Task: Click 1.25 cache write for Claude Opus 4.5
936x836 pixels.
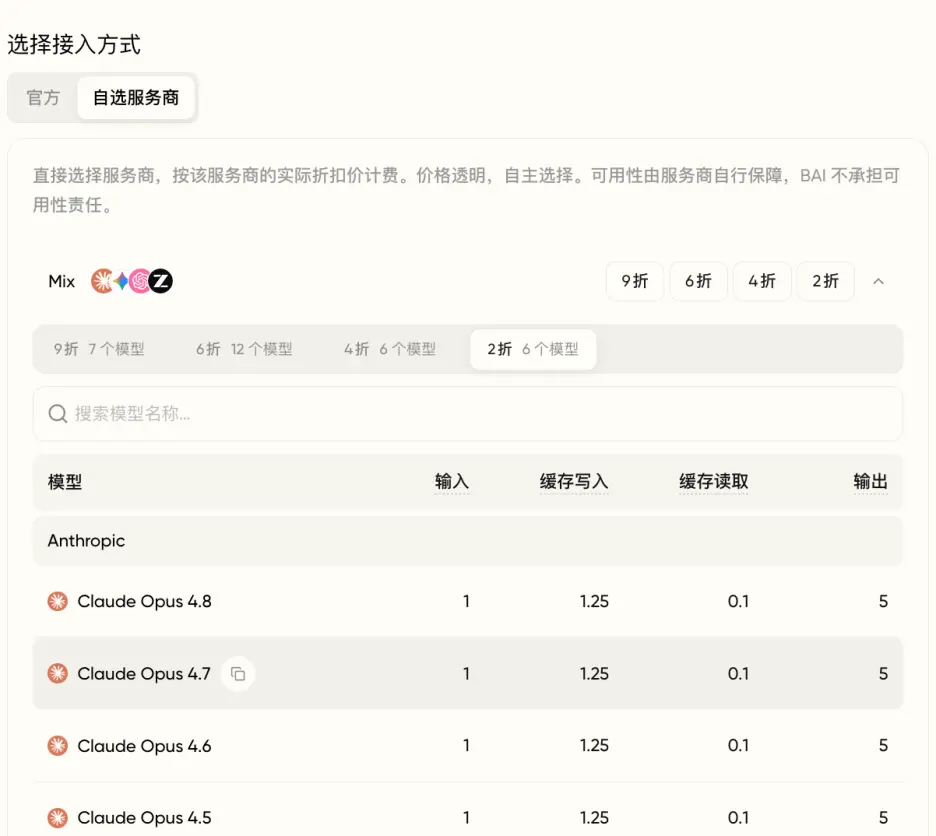Action: [x=594, y=817]
